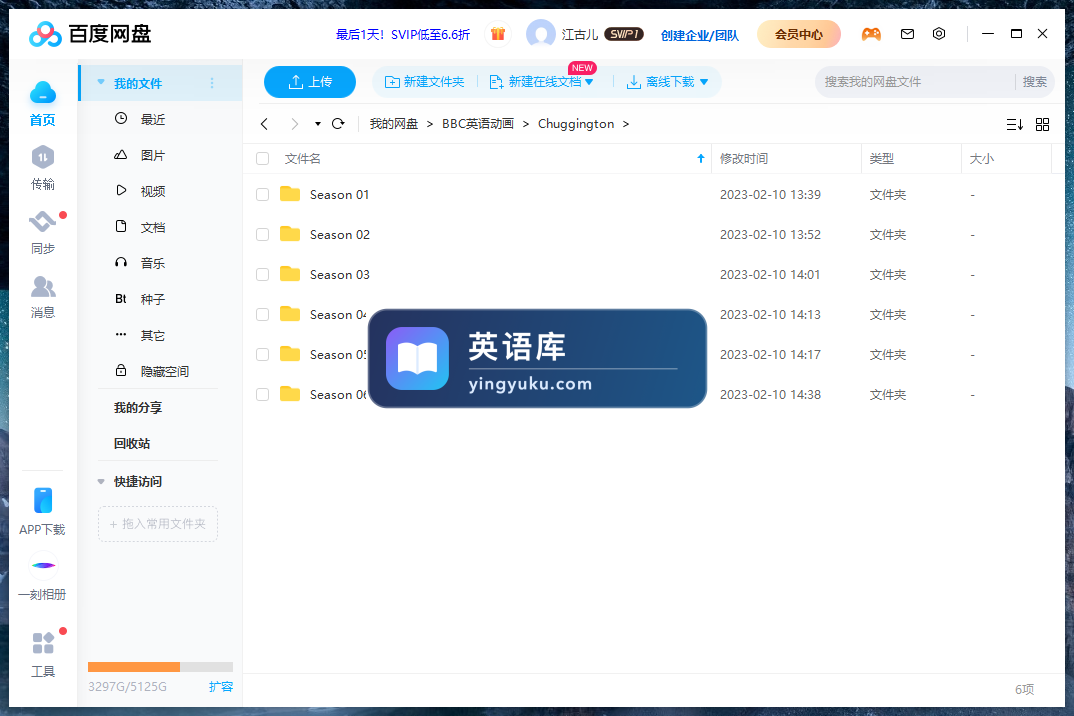Open the SVIP低至6.6折 promotion link
The width and height of the screenshot is (1074, 716).
tap(403, 34)
